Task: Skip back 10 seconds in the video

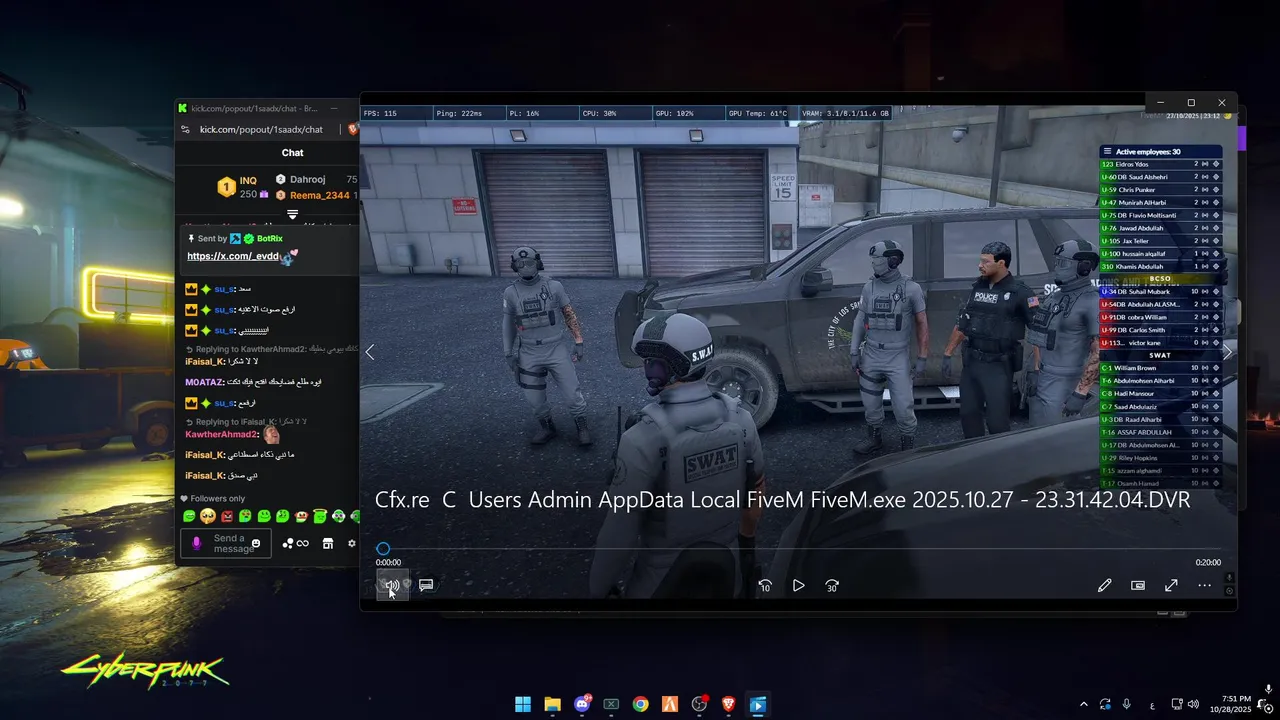Action: tap(765, 586)
